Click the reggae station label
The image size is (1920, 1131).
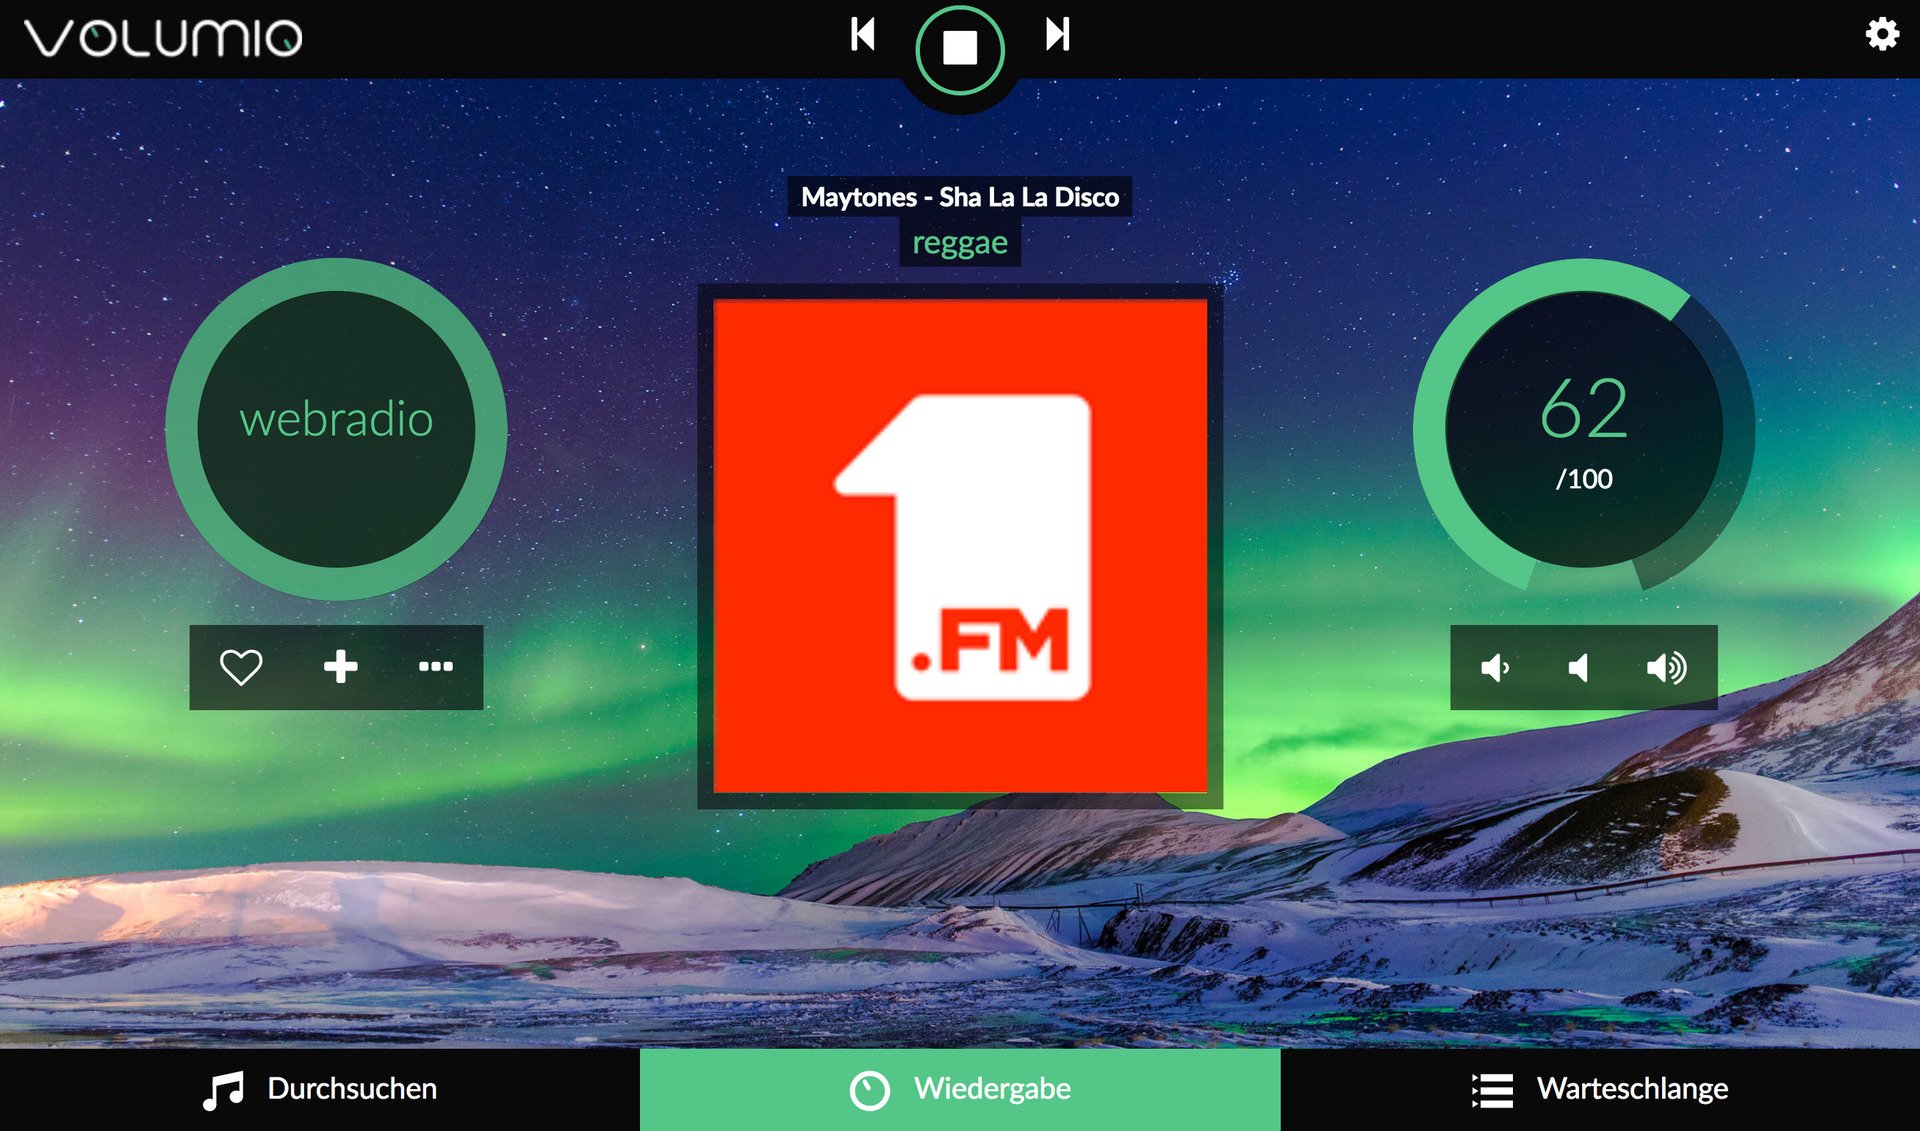(960, 243)
